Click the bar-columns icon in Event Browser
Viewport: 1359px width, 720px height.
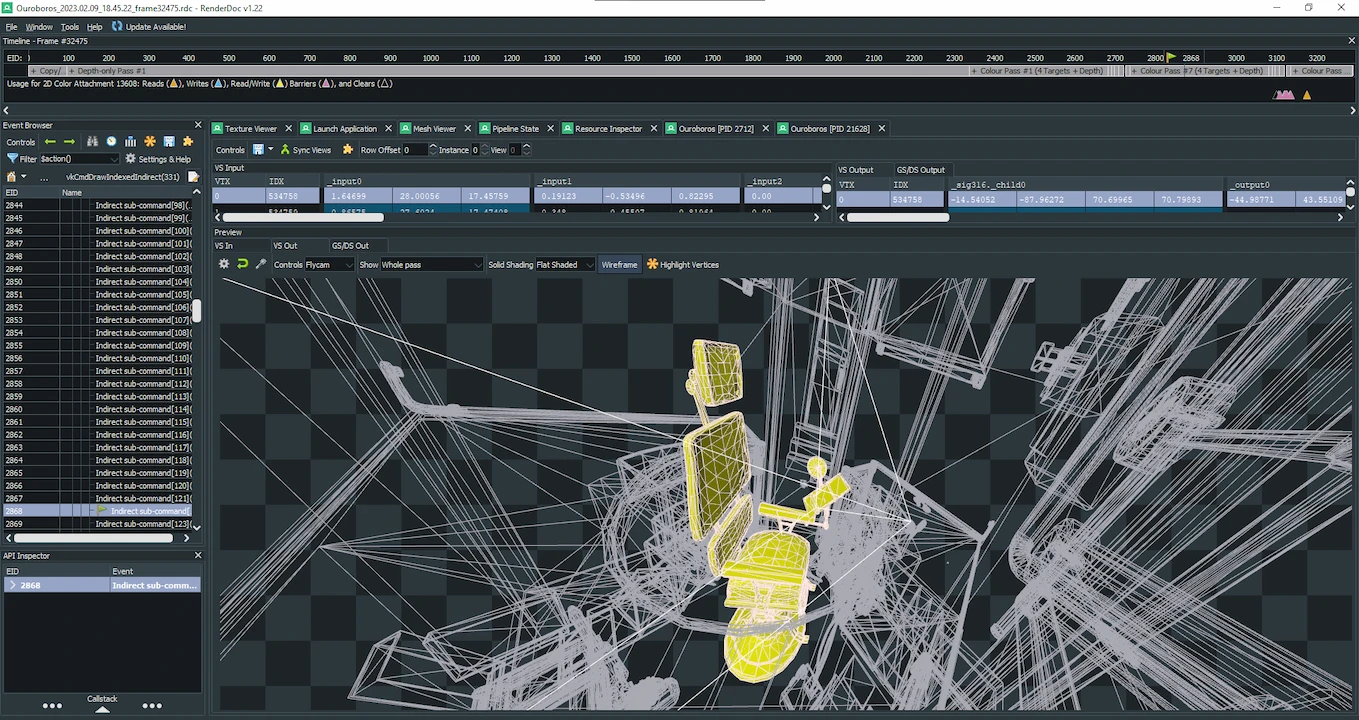(x=130, y=142)
